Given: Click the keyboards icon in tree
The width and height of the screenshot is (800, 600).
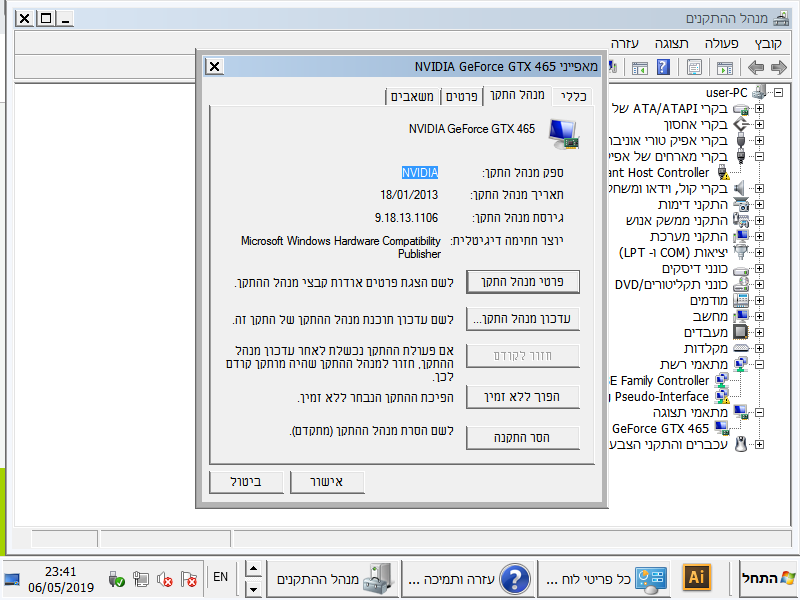Looking at the screenshot, I should tap(741, 348).
